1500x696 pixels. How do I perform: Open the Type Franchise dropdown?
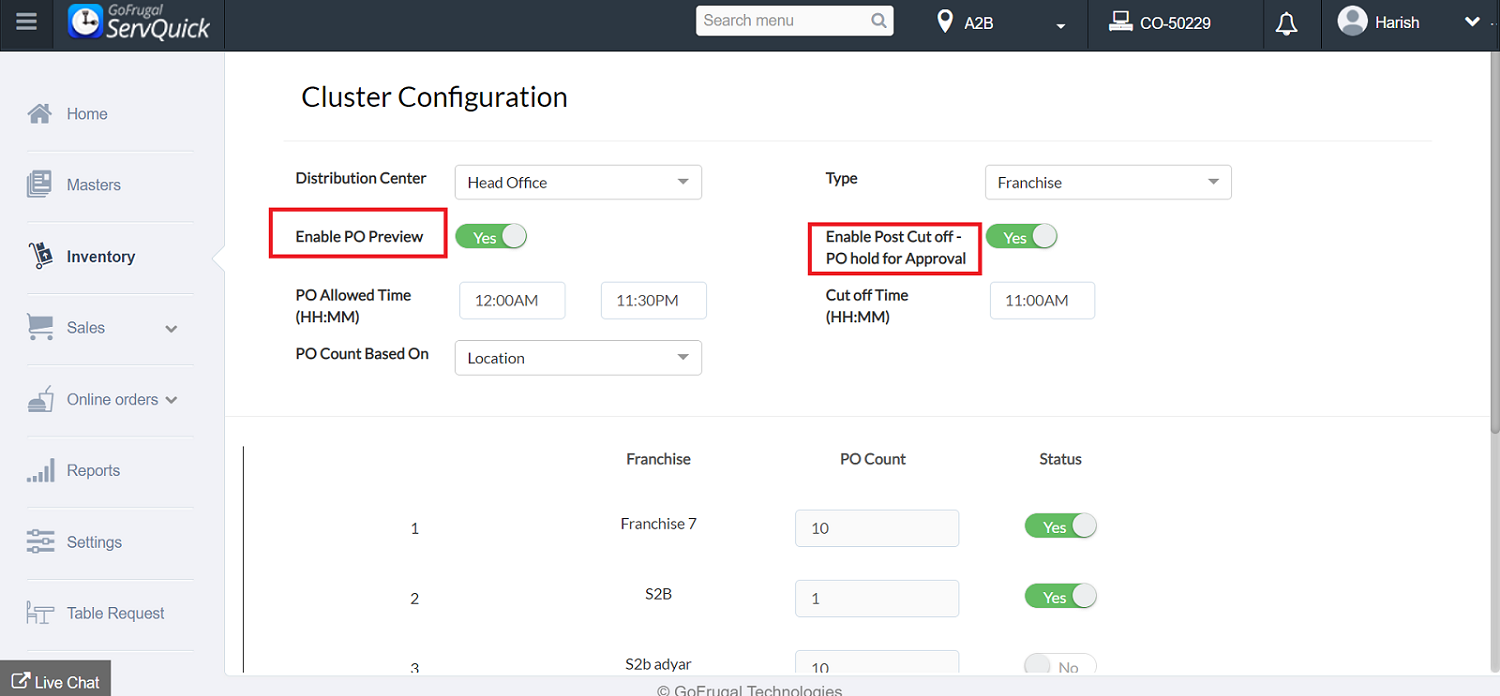[1108, 182]
